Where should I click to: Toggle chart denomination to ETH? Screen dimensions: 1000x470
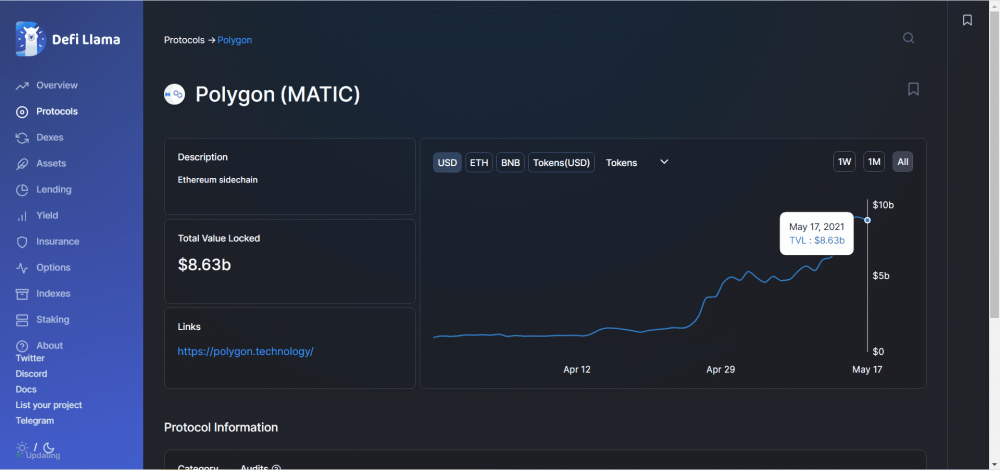pyautogui.click(x=479, y=162)
